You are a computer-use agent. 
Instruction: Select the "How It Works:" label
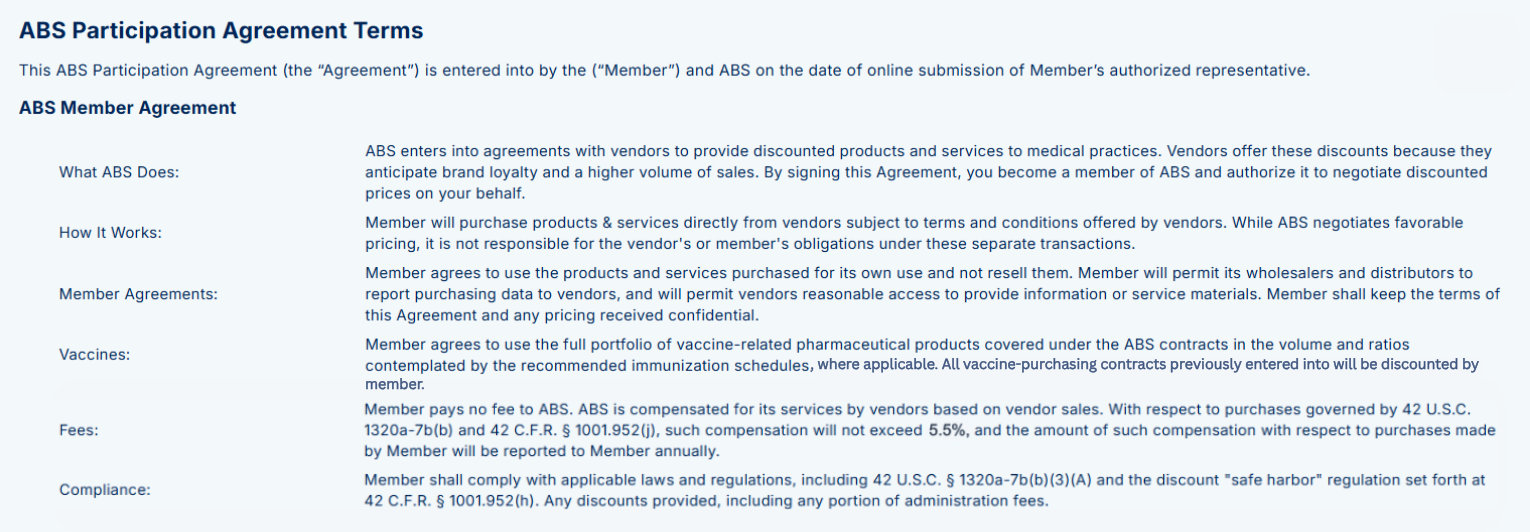(110, 232)
